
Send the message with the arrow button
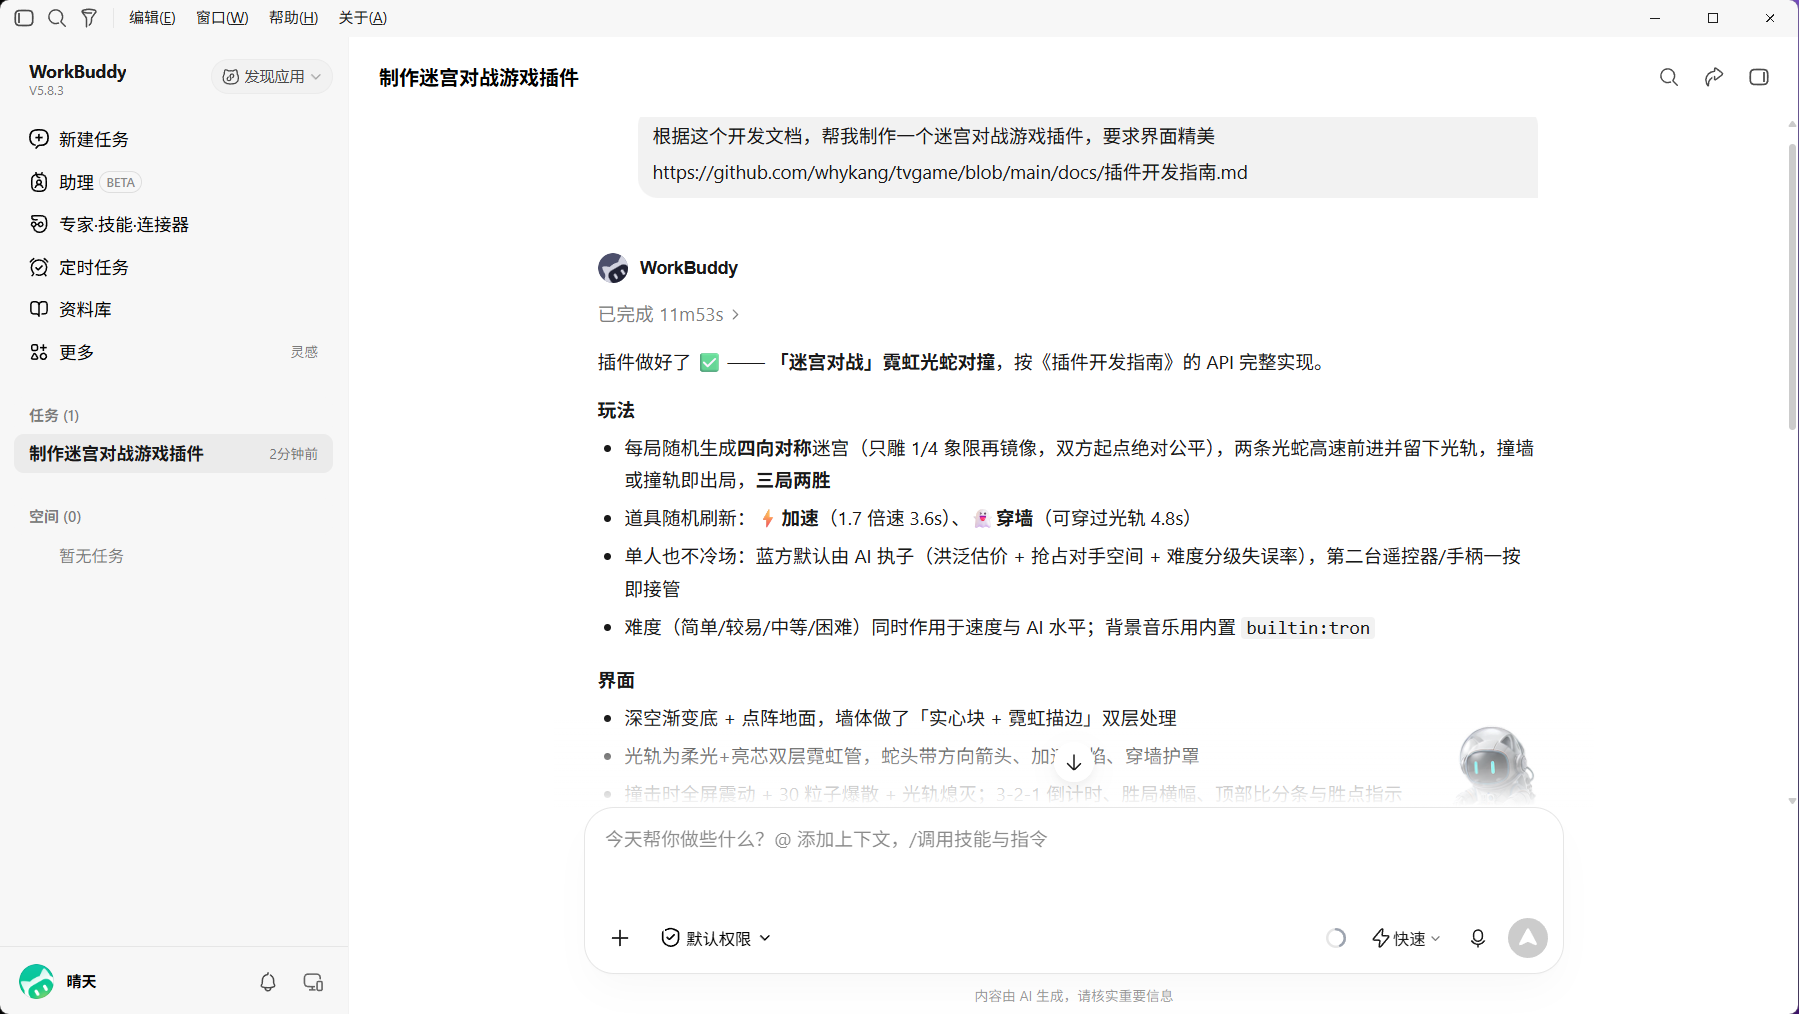tap(1528, 938)
